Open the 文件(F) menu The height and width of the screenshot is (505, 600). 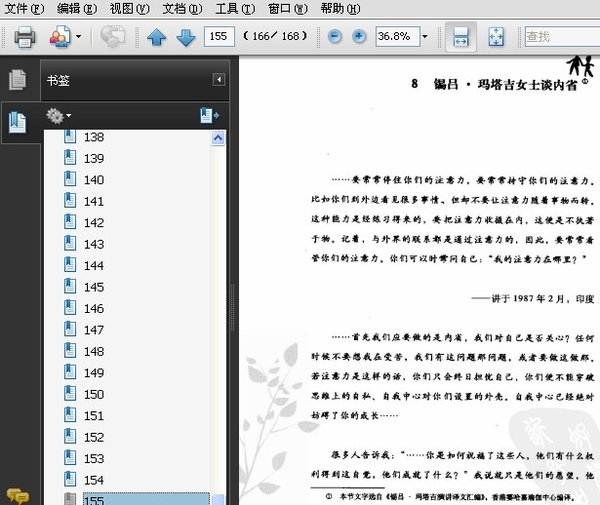click(x=24, y=8)
